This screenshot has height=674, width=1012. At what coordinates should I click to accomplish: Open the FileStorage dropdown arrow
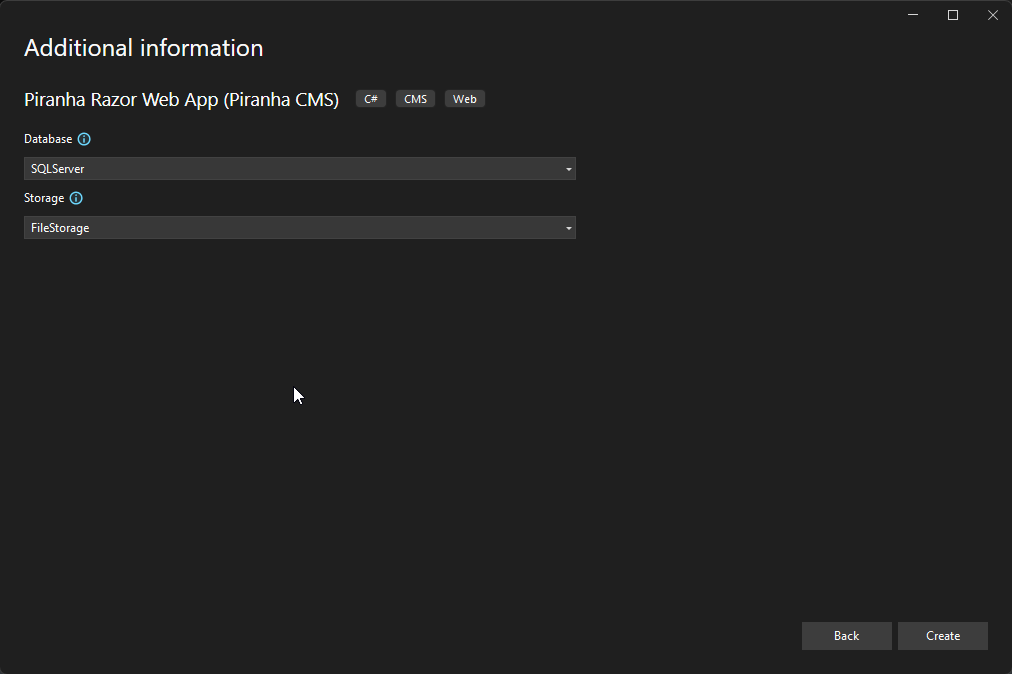(x=568, y=227)
